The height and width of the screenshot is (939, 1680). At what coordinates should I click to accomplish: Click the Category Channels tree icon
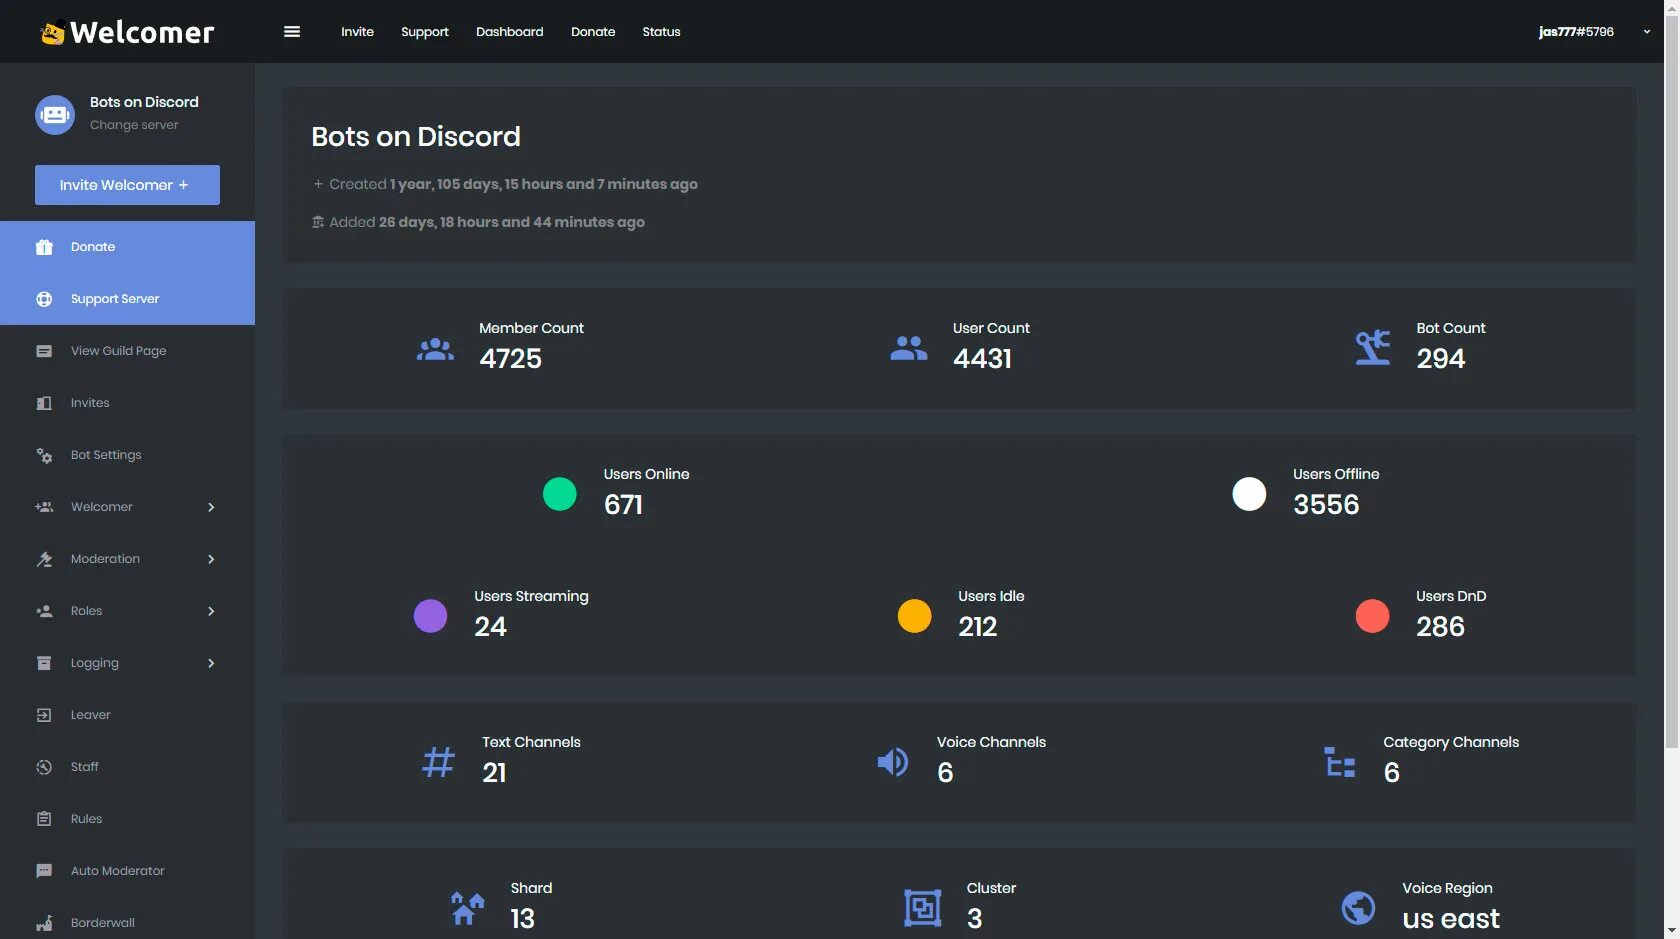pyautogui.click(x=1340, y=762)
